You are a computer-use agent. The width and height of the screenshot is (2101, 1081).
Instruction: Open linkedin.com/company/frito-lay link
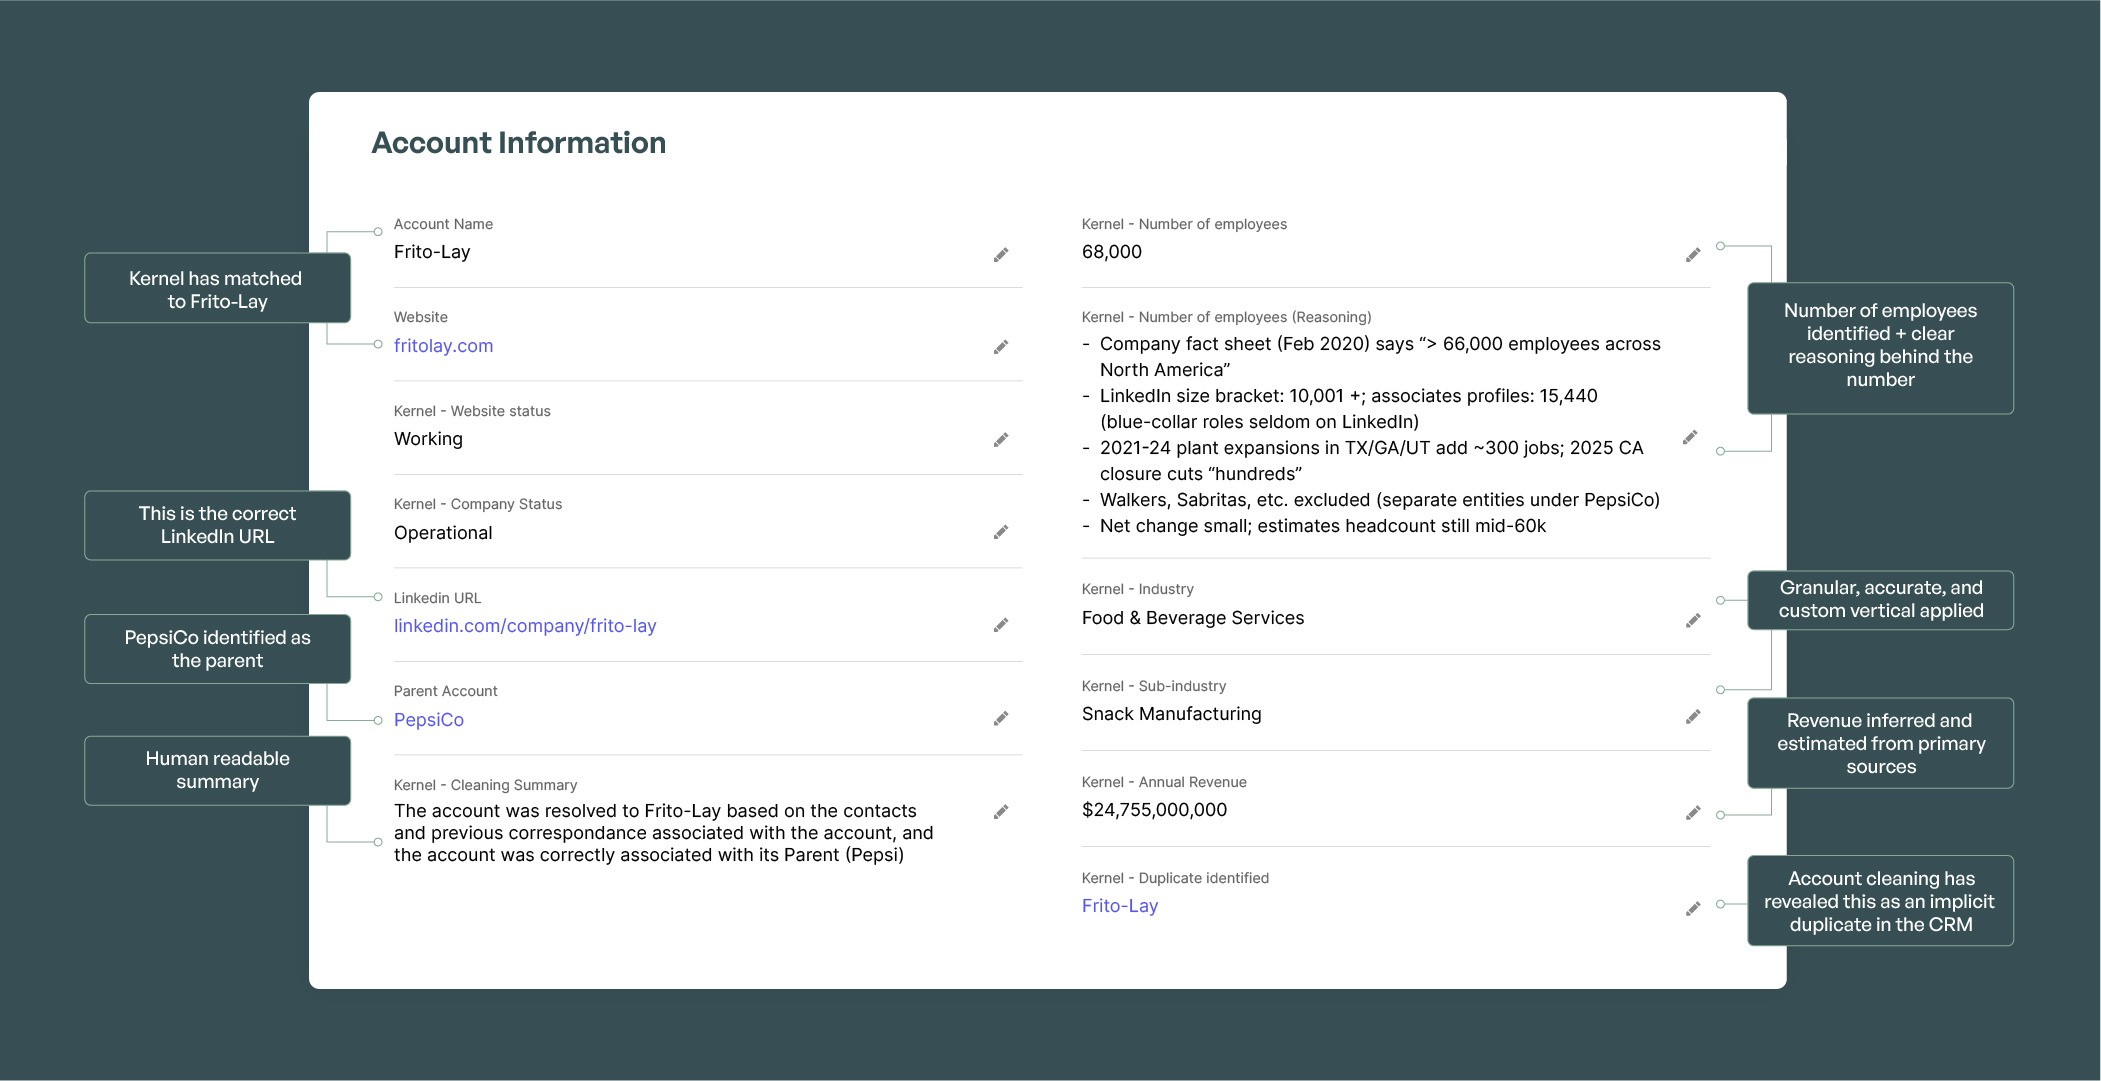pos(525,626)
